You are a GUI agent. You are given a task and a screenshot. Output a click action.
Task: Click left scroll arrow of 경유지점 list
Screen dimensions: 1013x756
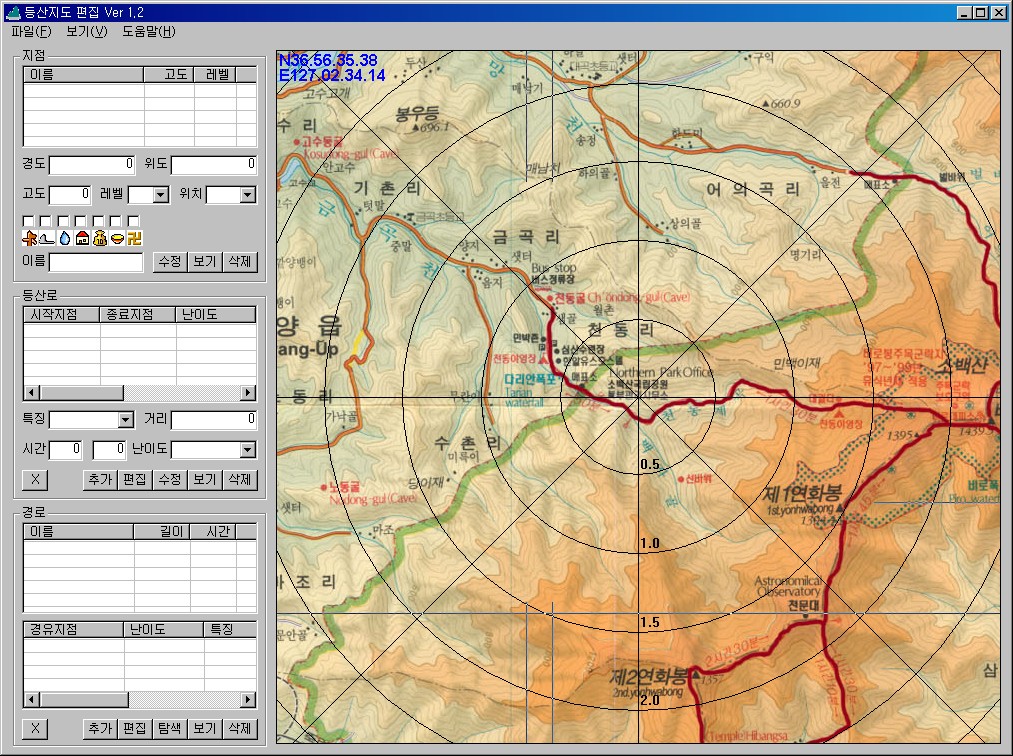pos(32,700)
